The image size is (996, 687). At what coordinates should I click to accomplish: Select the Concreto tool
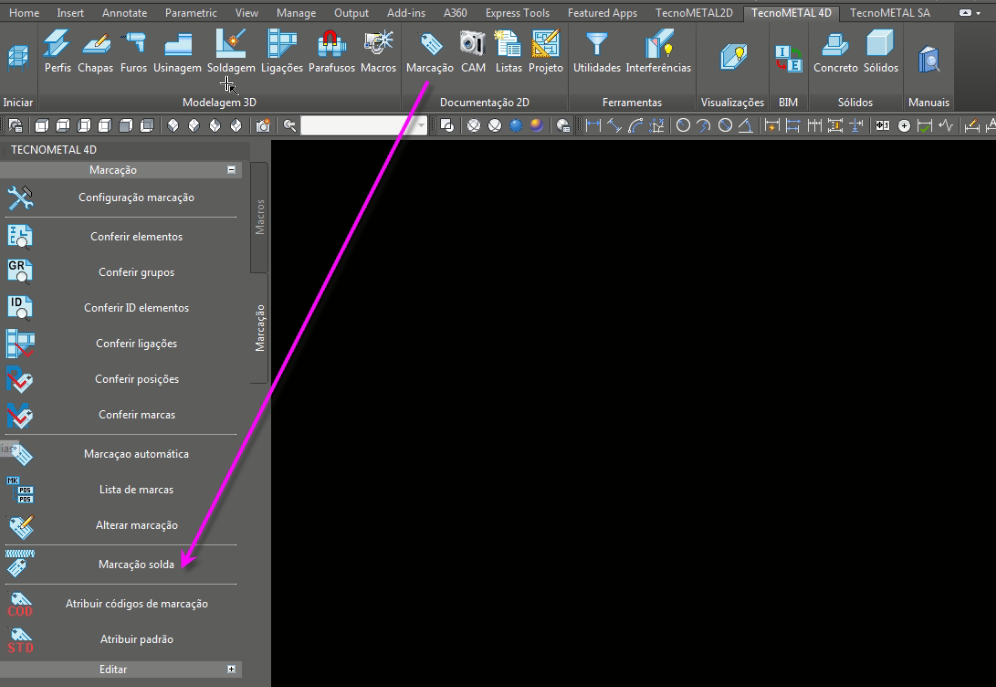(x=835, y=52)
